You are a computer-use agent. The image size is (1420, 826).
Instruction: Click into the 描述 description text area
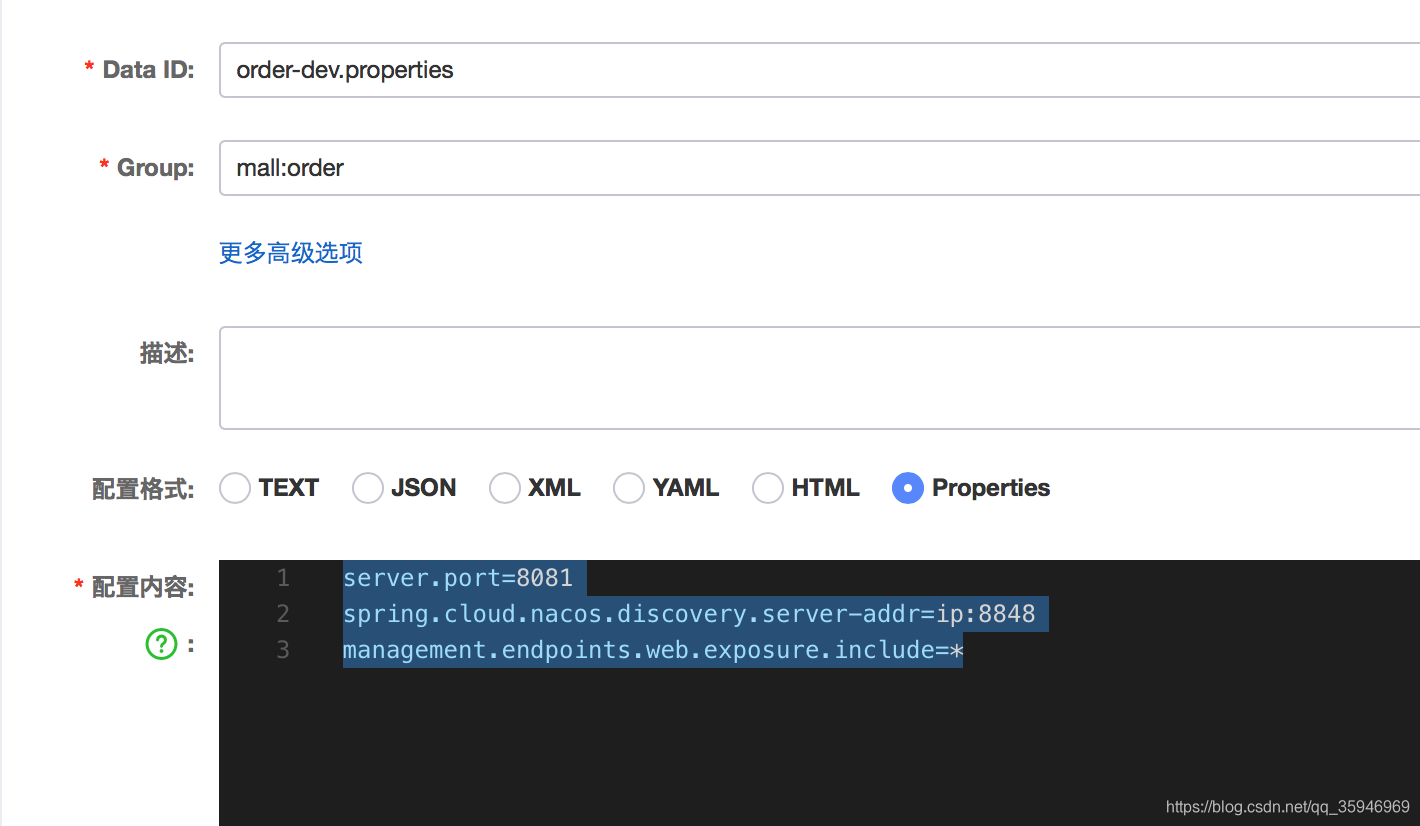click(819, 378)
